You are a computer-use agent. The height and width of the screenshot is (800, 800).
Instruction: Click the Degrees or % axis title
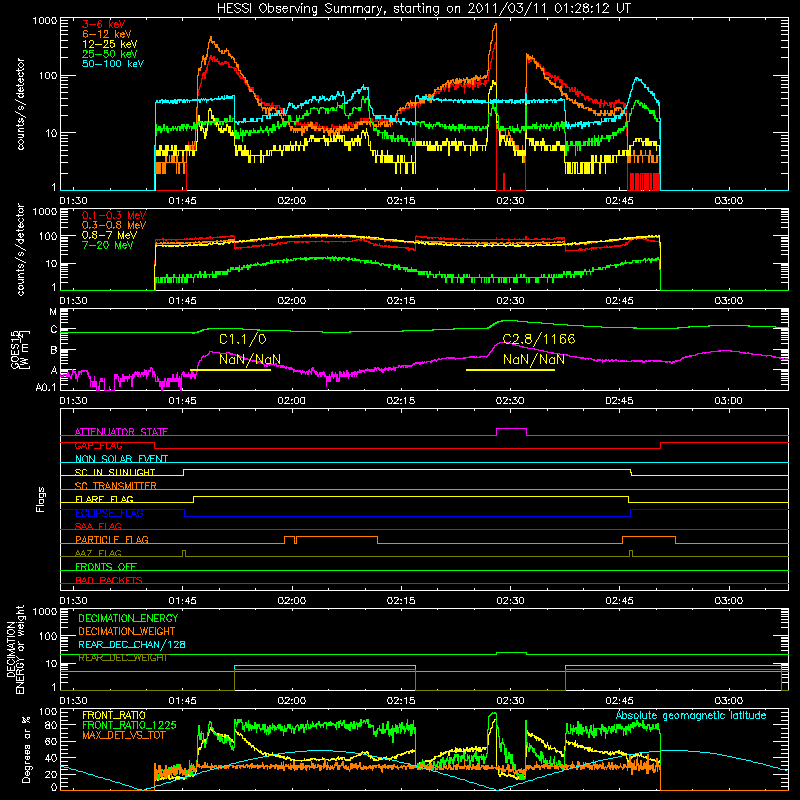pyautogui.click(x=26, y=749)
